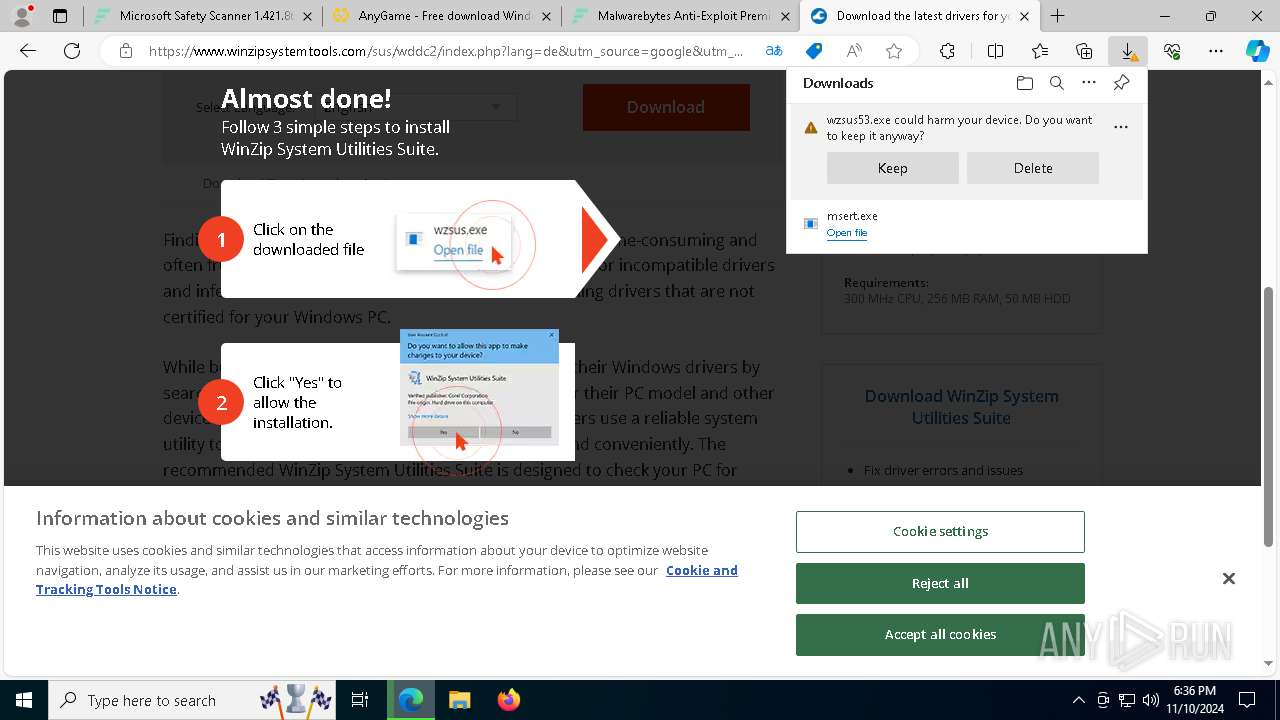Toggle split screen view
1280x720 pixels.
[995, 51]
